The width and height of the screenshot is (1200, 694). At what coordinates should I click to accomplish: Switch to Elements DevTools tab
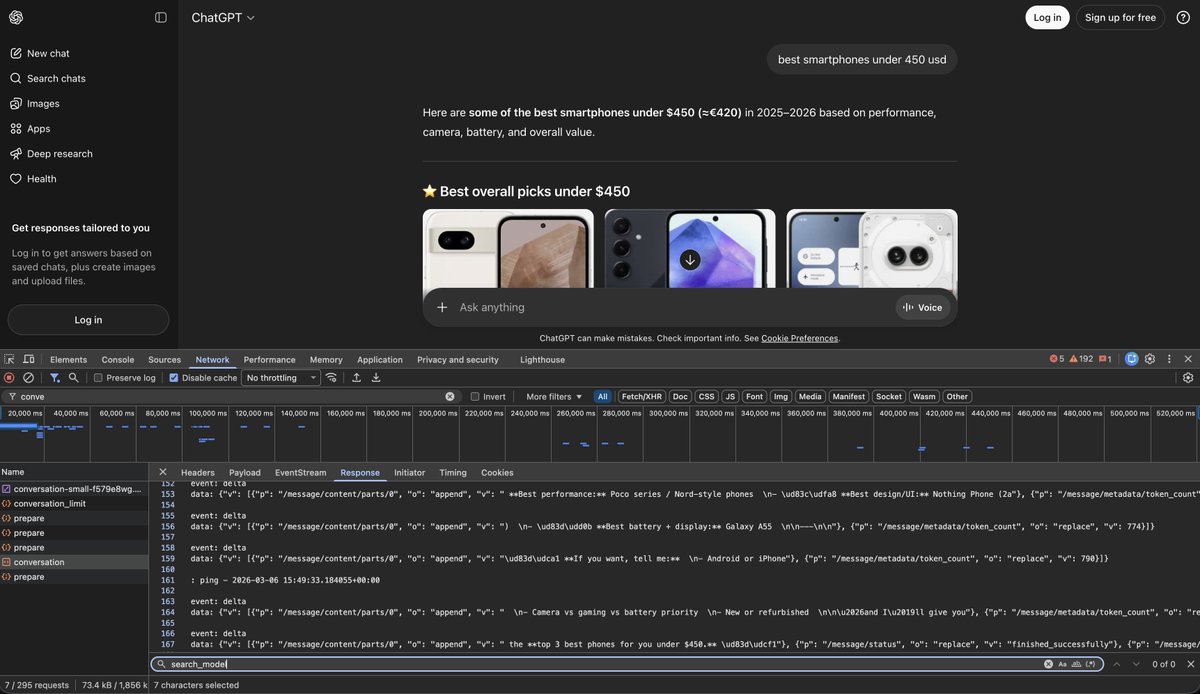[x=68, y=359]
